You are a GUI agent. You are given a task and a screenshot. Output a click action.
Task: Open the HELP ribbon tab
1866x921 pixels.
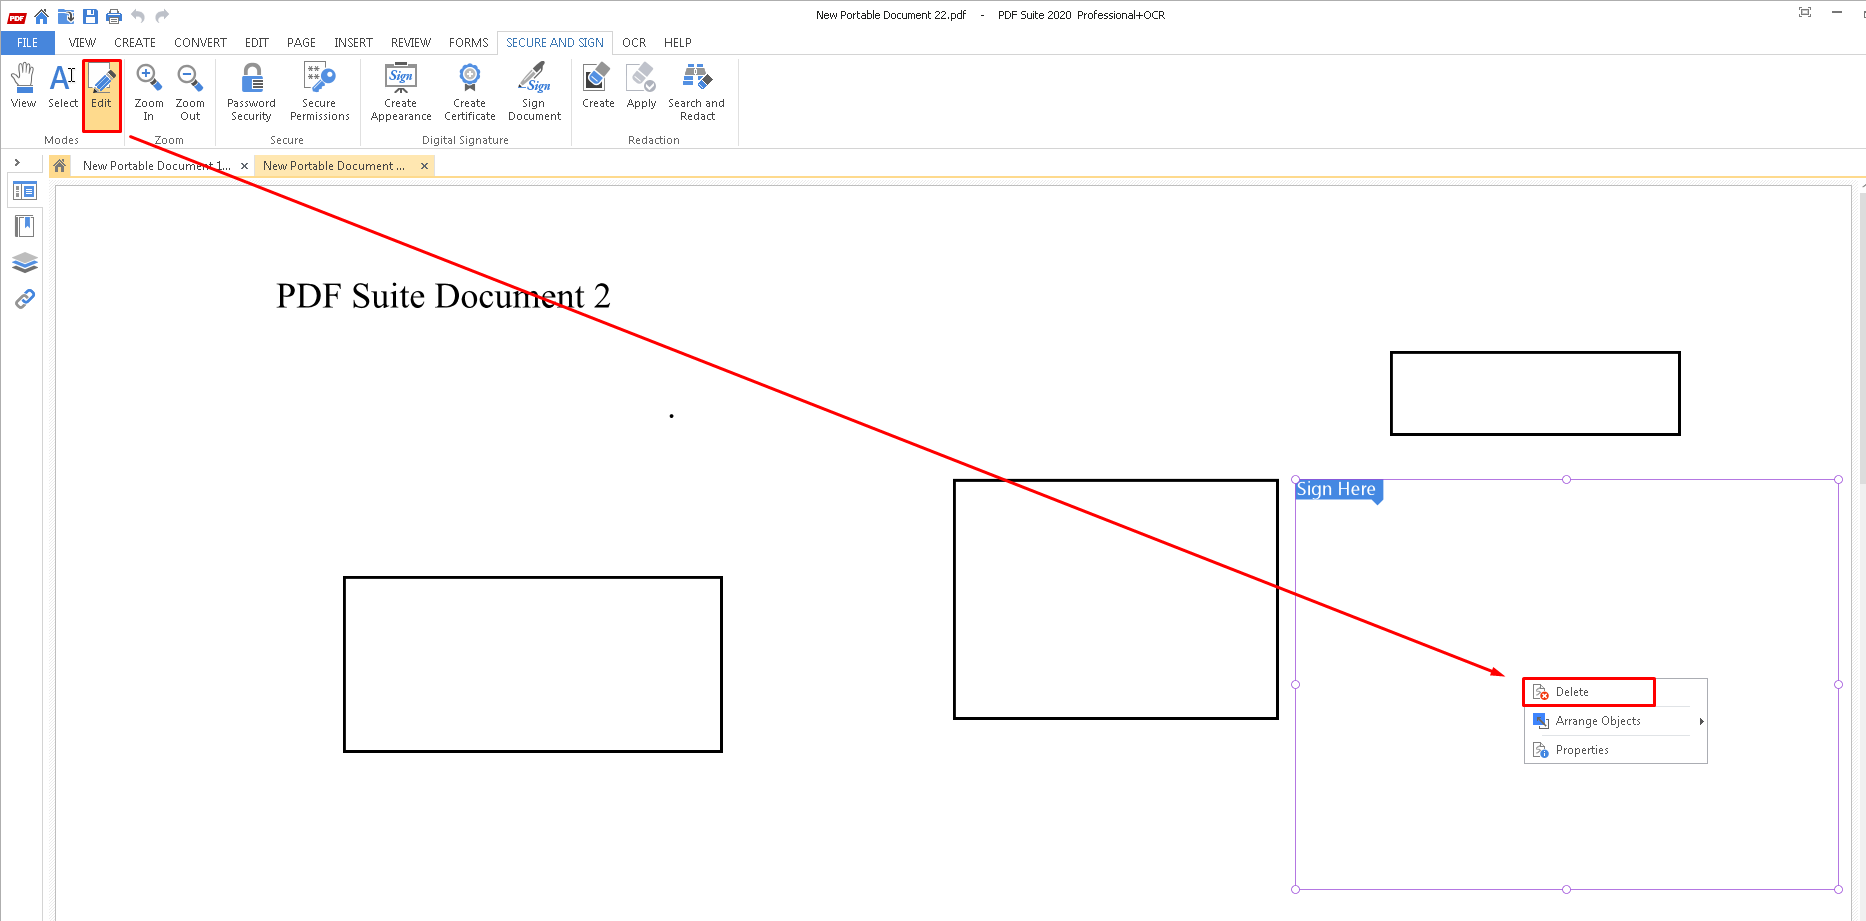(x=678, y=43)
